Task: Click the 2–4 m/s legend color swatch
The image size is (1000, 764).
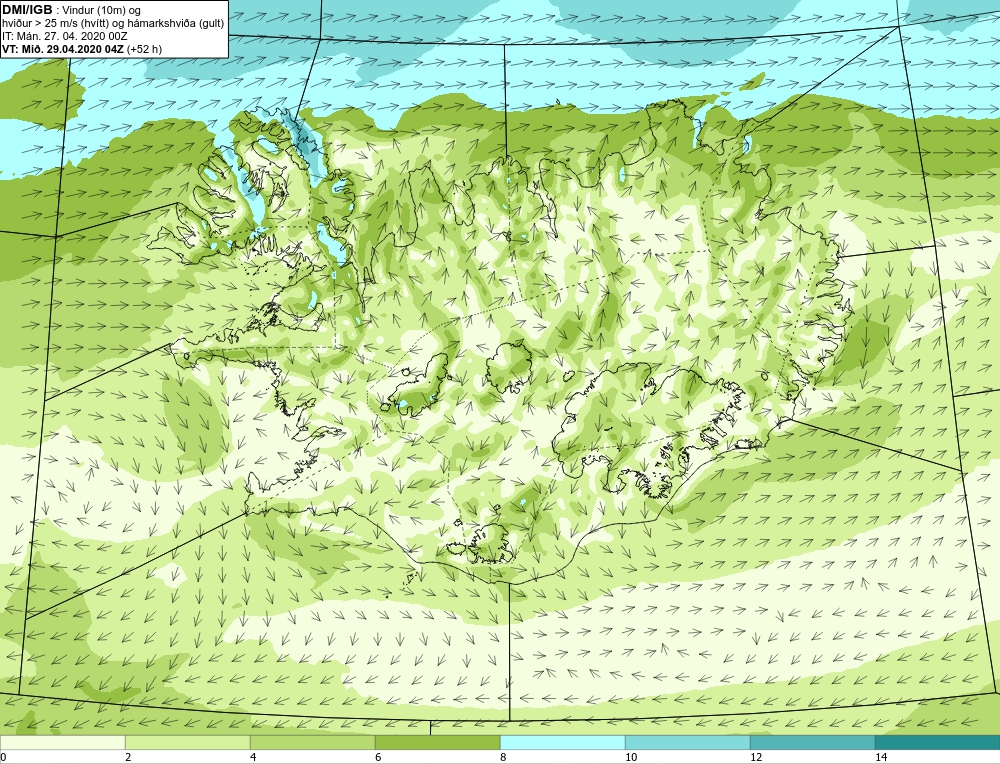Action: pos(188,742)
